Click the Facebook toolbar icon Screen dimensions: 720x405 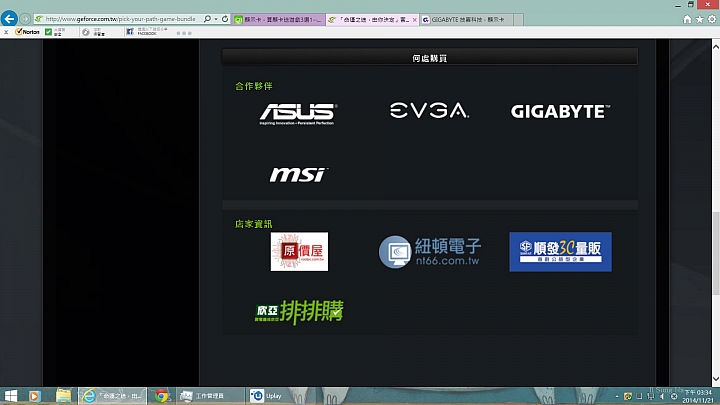(130, 31)
